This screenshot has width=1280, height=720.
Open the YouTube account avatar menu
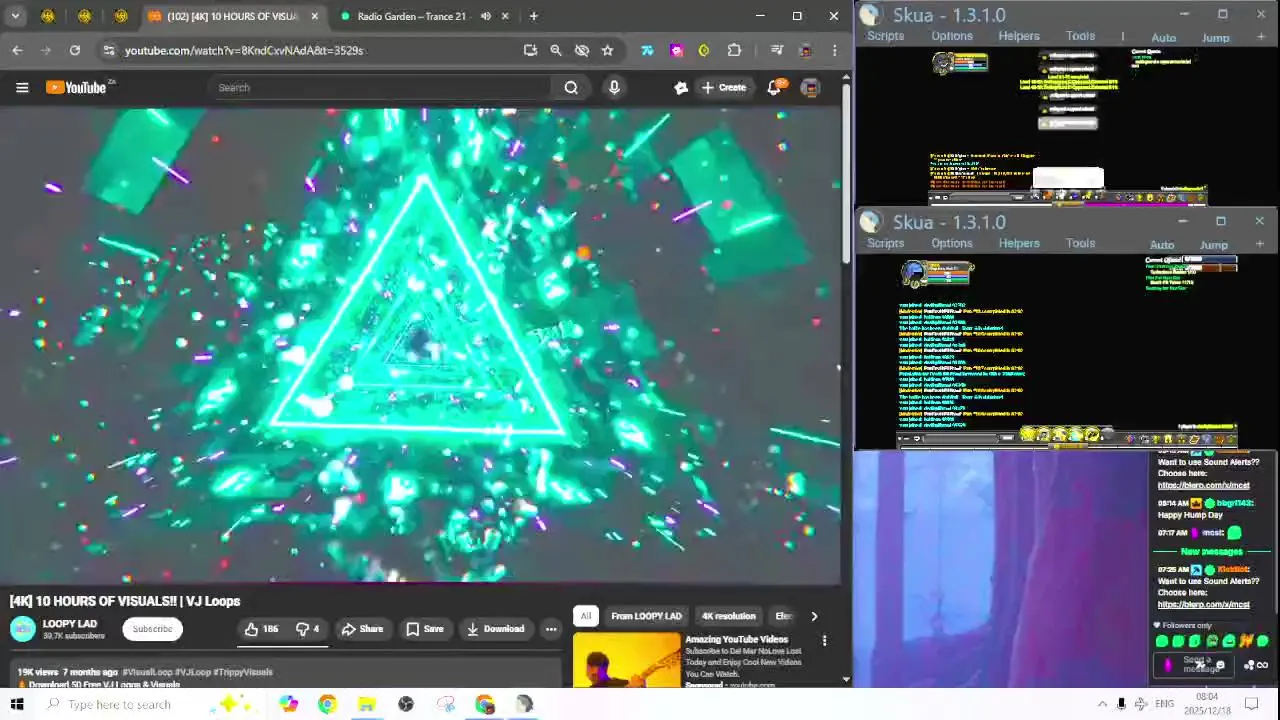coord(810,88)
